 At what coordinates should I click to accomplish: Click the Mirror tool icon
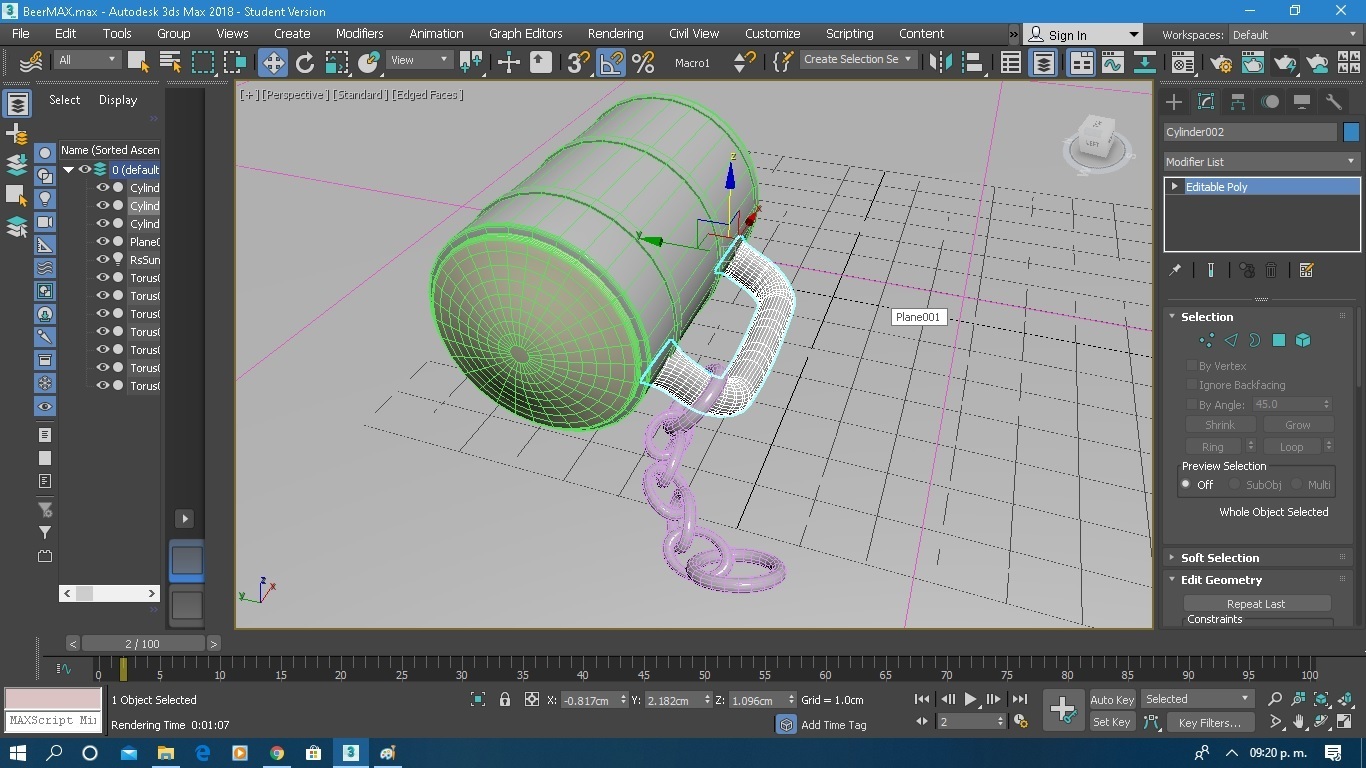[x=940, y=63]
